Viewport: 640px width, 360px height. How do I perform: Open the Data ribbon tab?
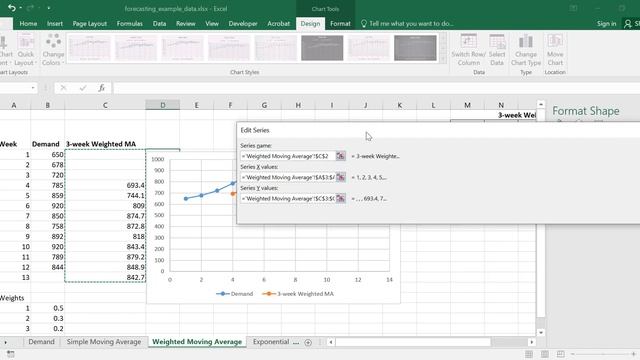tap(159, 24)
